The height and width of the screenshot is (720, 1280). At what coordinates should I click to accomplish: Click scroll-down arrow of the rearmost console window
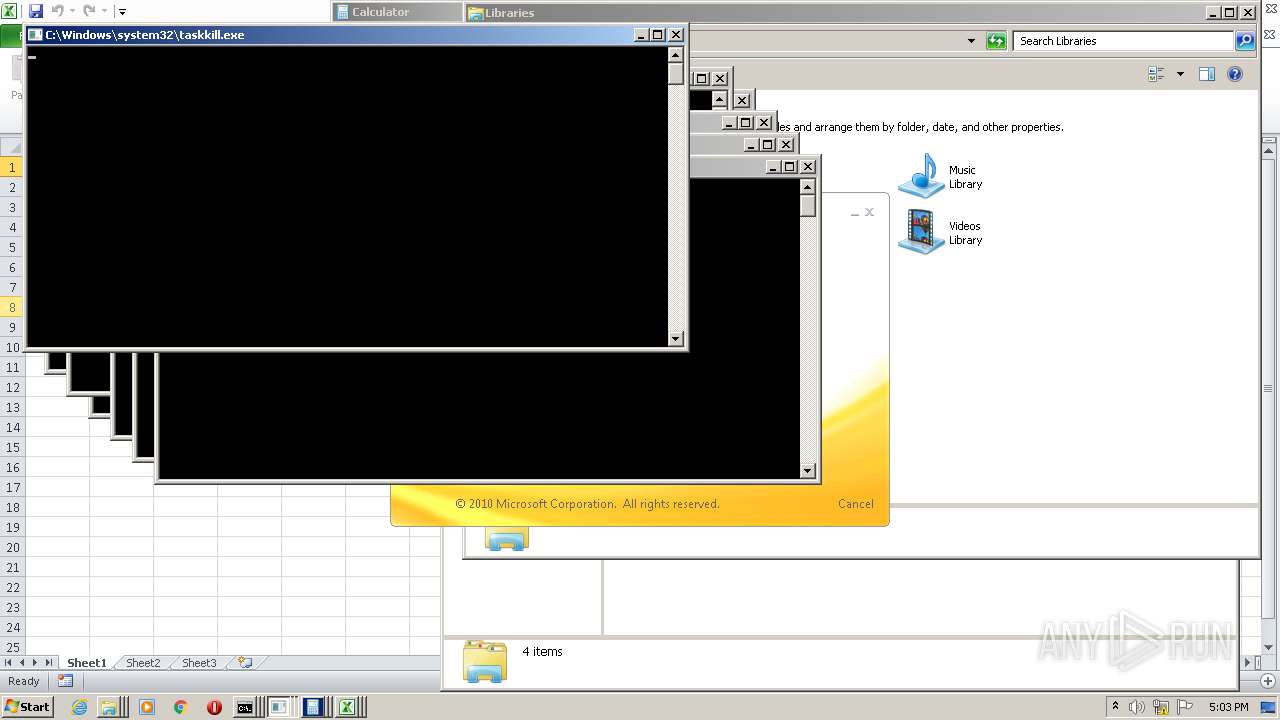pyautogui.click(x=808, y=471)
